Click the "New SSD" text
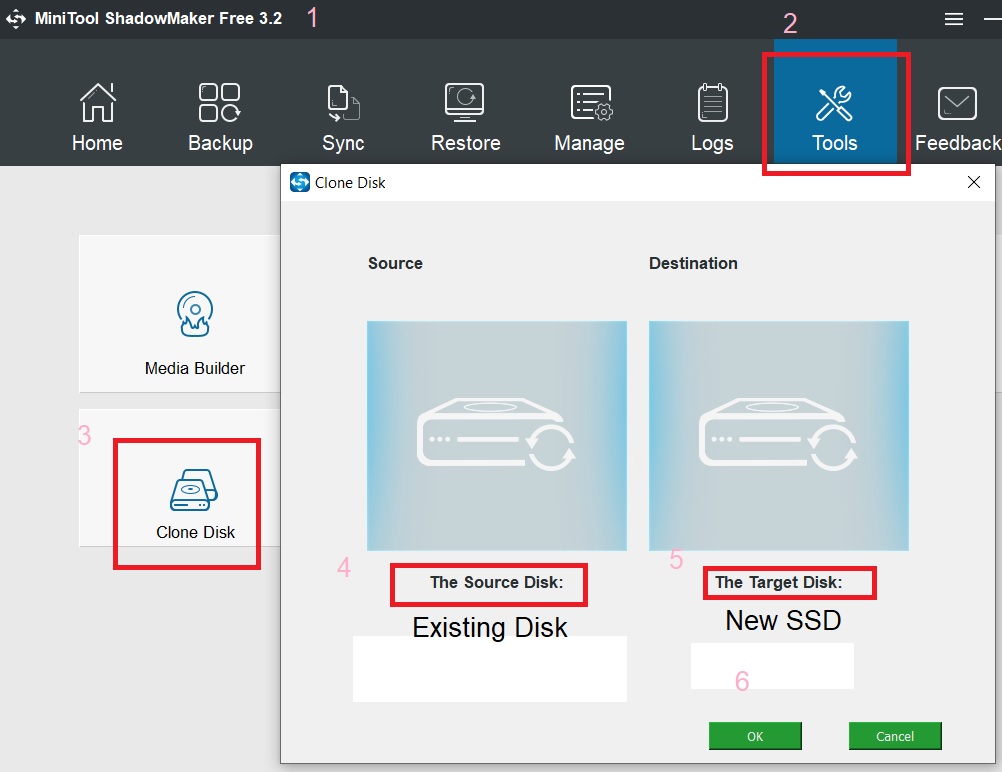Screen dimensions: 1002x772 coord(783,621)
